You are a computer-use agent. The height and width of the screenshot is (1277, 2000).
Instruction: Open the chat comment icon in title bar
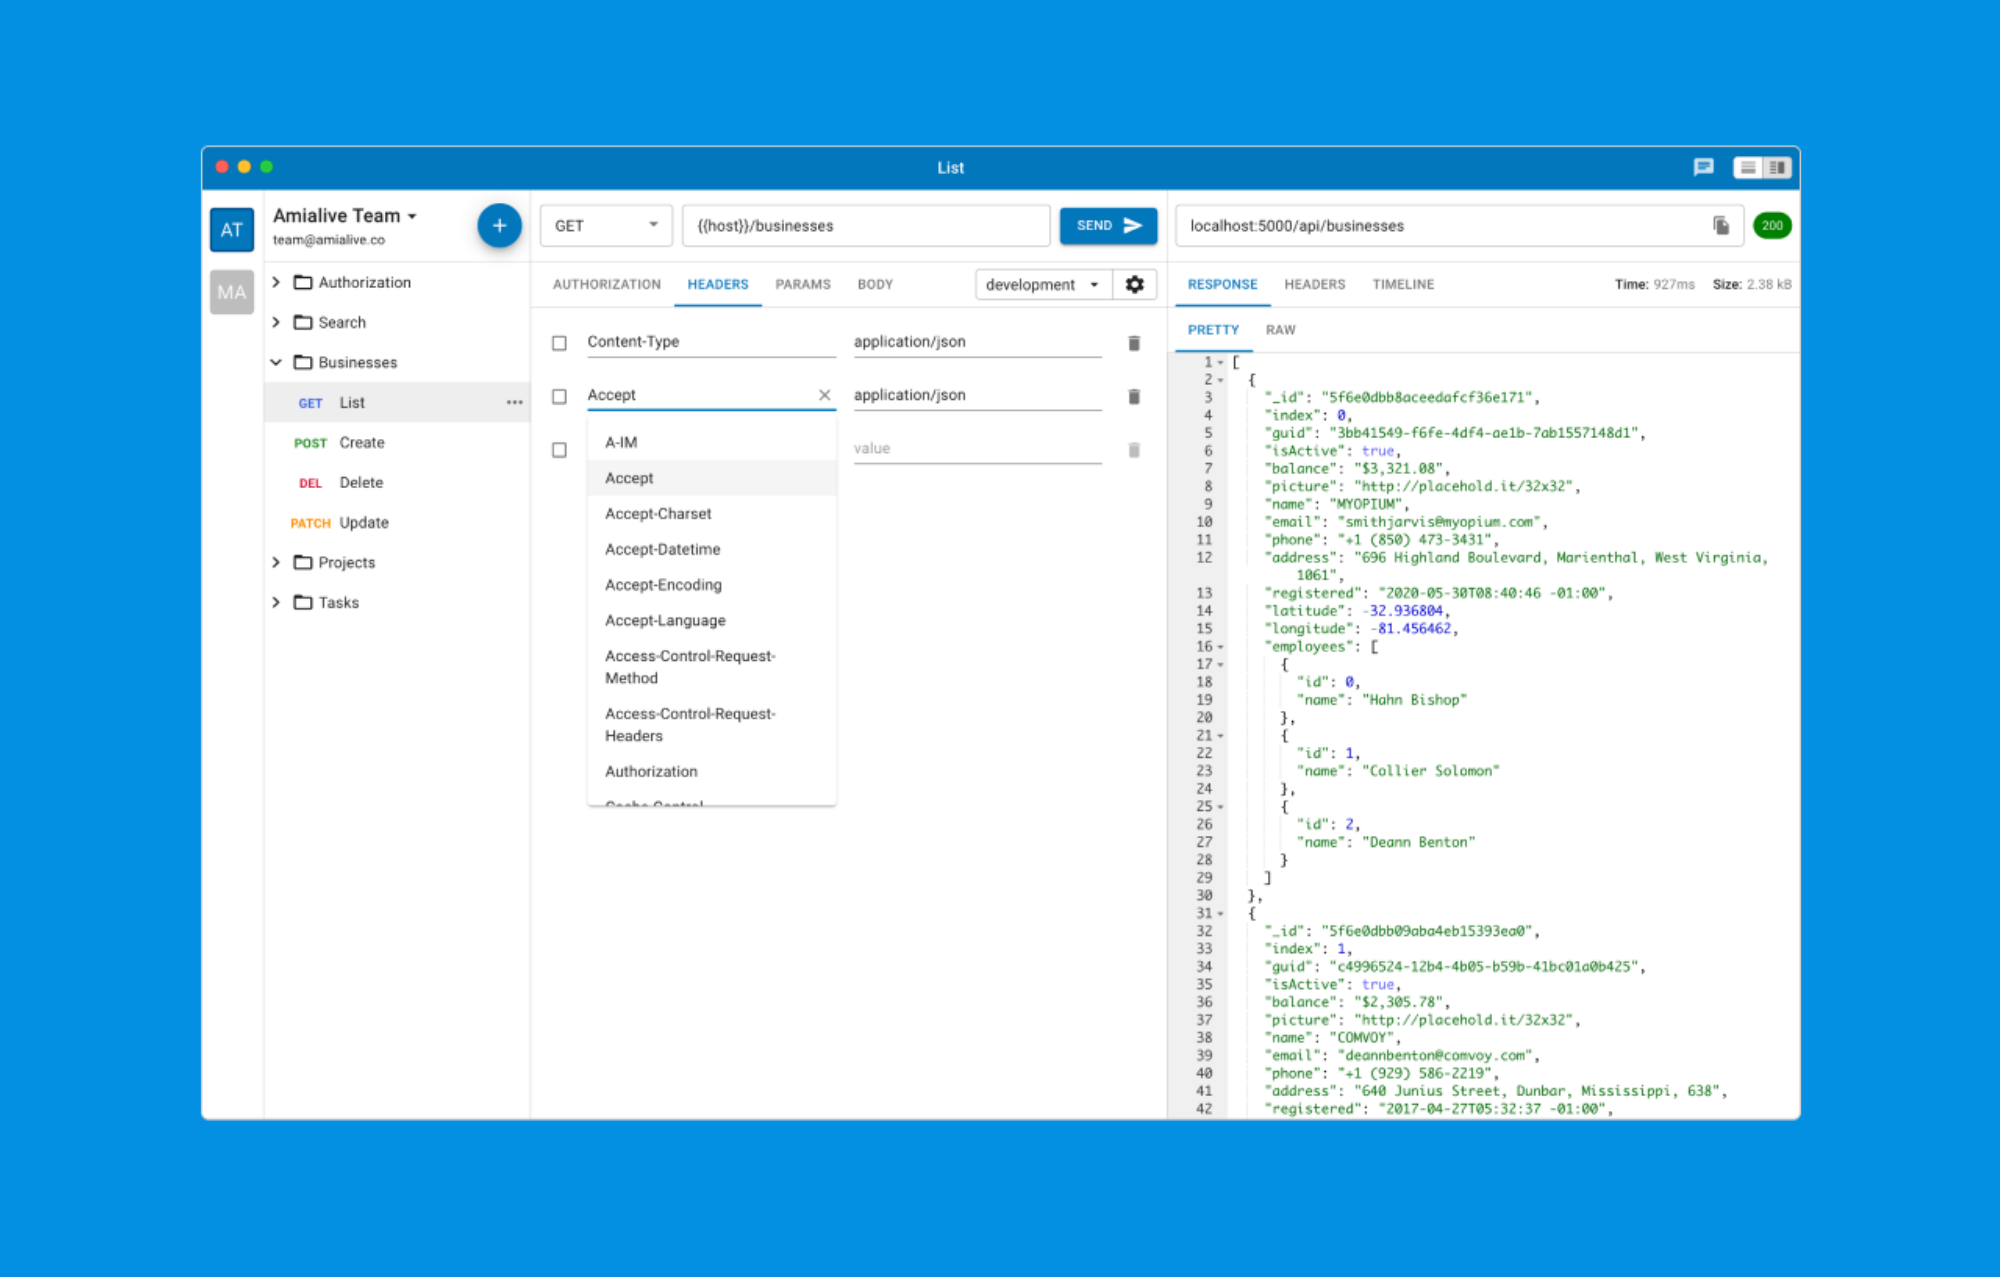coord(1703,167)
